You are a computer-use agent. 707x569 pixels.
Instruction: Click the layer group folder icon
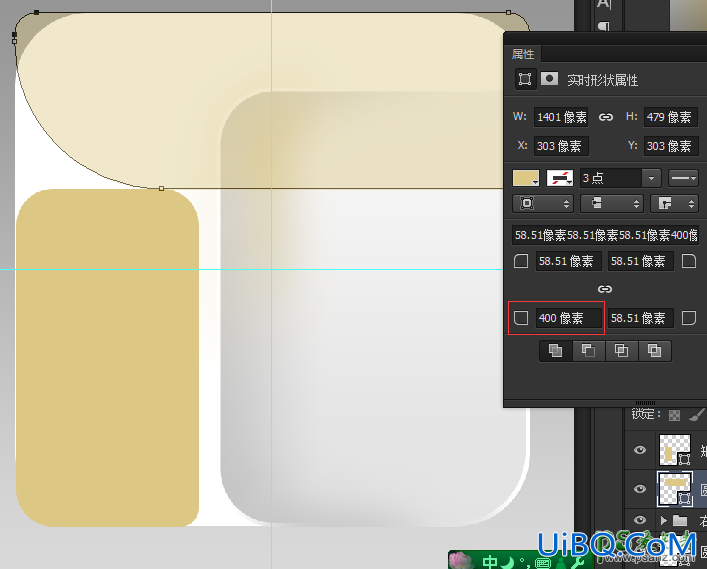[x=680, y=521]
